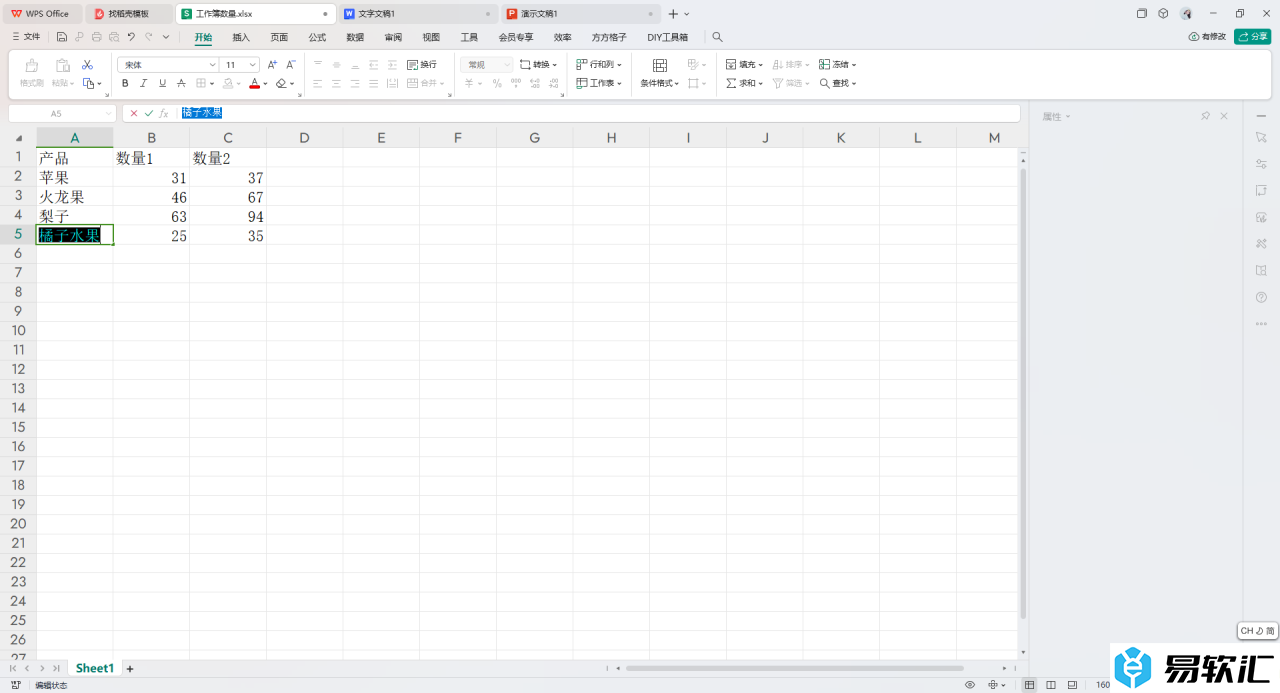The width and height of the screenshot is (1280, 693).
Task: Switch to the 演示文稿1 presentation tab
Action: point(580,14)
